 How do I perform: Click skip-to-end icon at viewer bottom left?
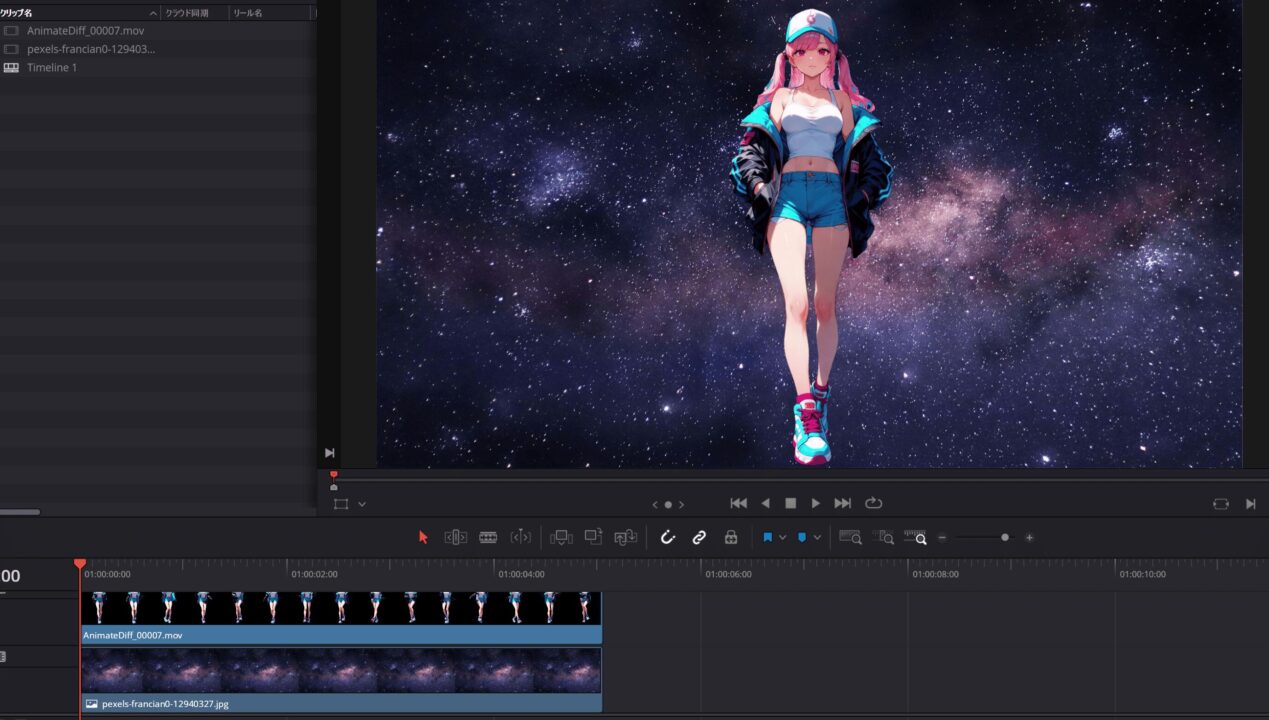(330, 453)
